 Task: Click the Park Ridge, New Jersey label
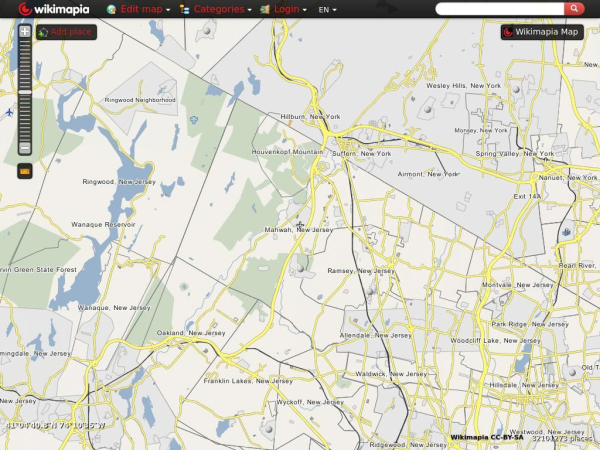pos(530,324)
